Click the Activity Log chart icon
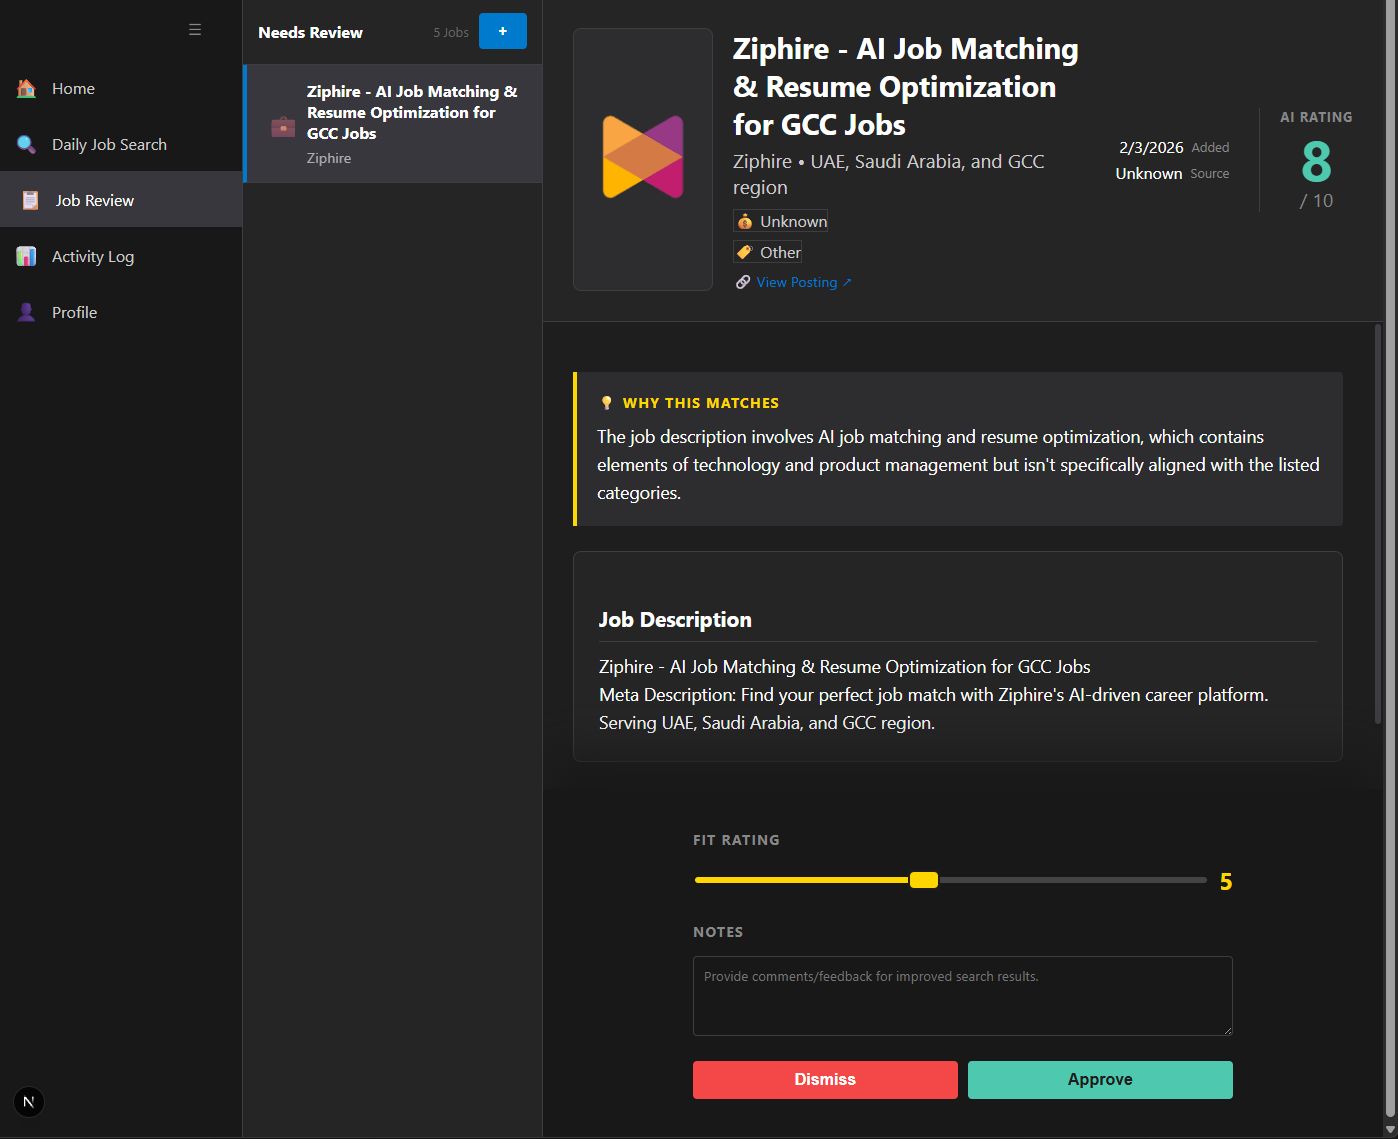Viewport: 1398px width, 1139px height. (x=27, y=257)
